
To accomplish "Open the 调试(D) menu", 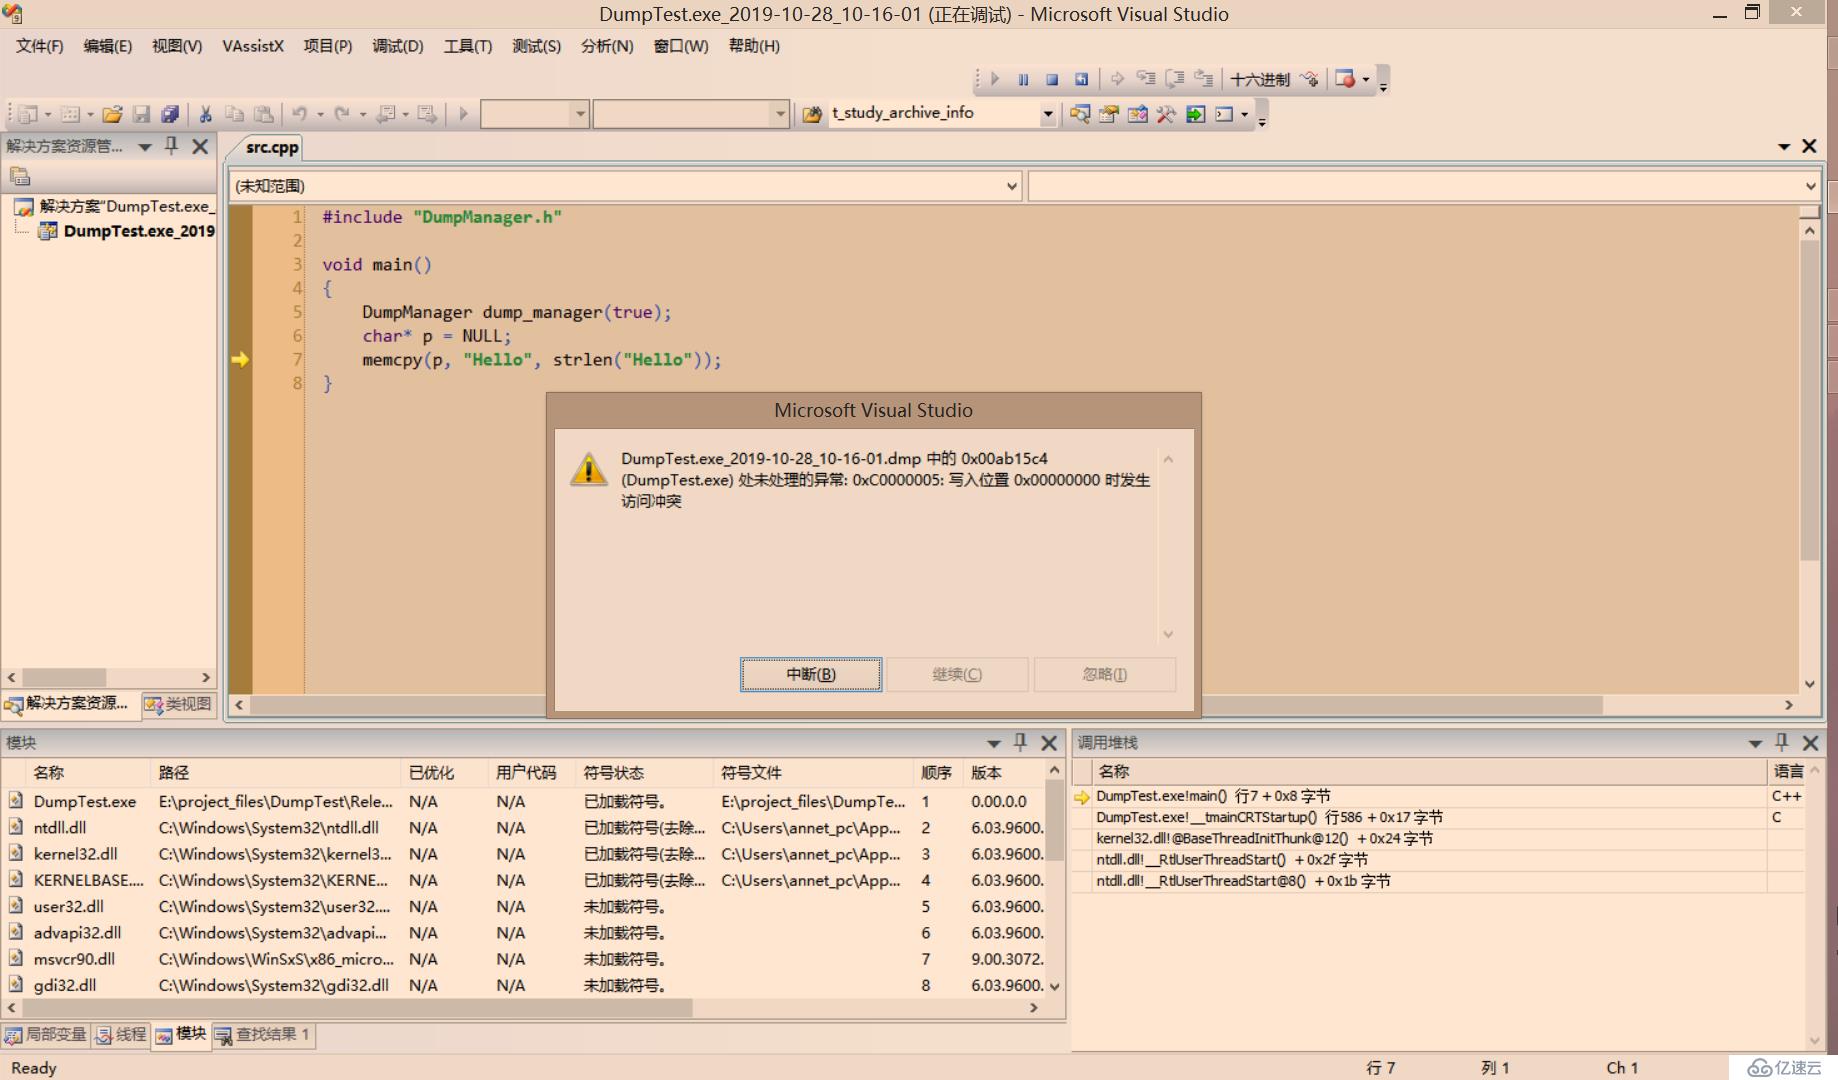I will tap(398, 46).
